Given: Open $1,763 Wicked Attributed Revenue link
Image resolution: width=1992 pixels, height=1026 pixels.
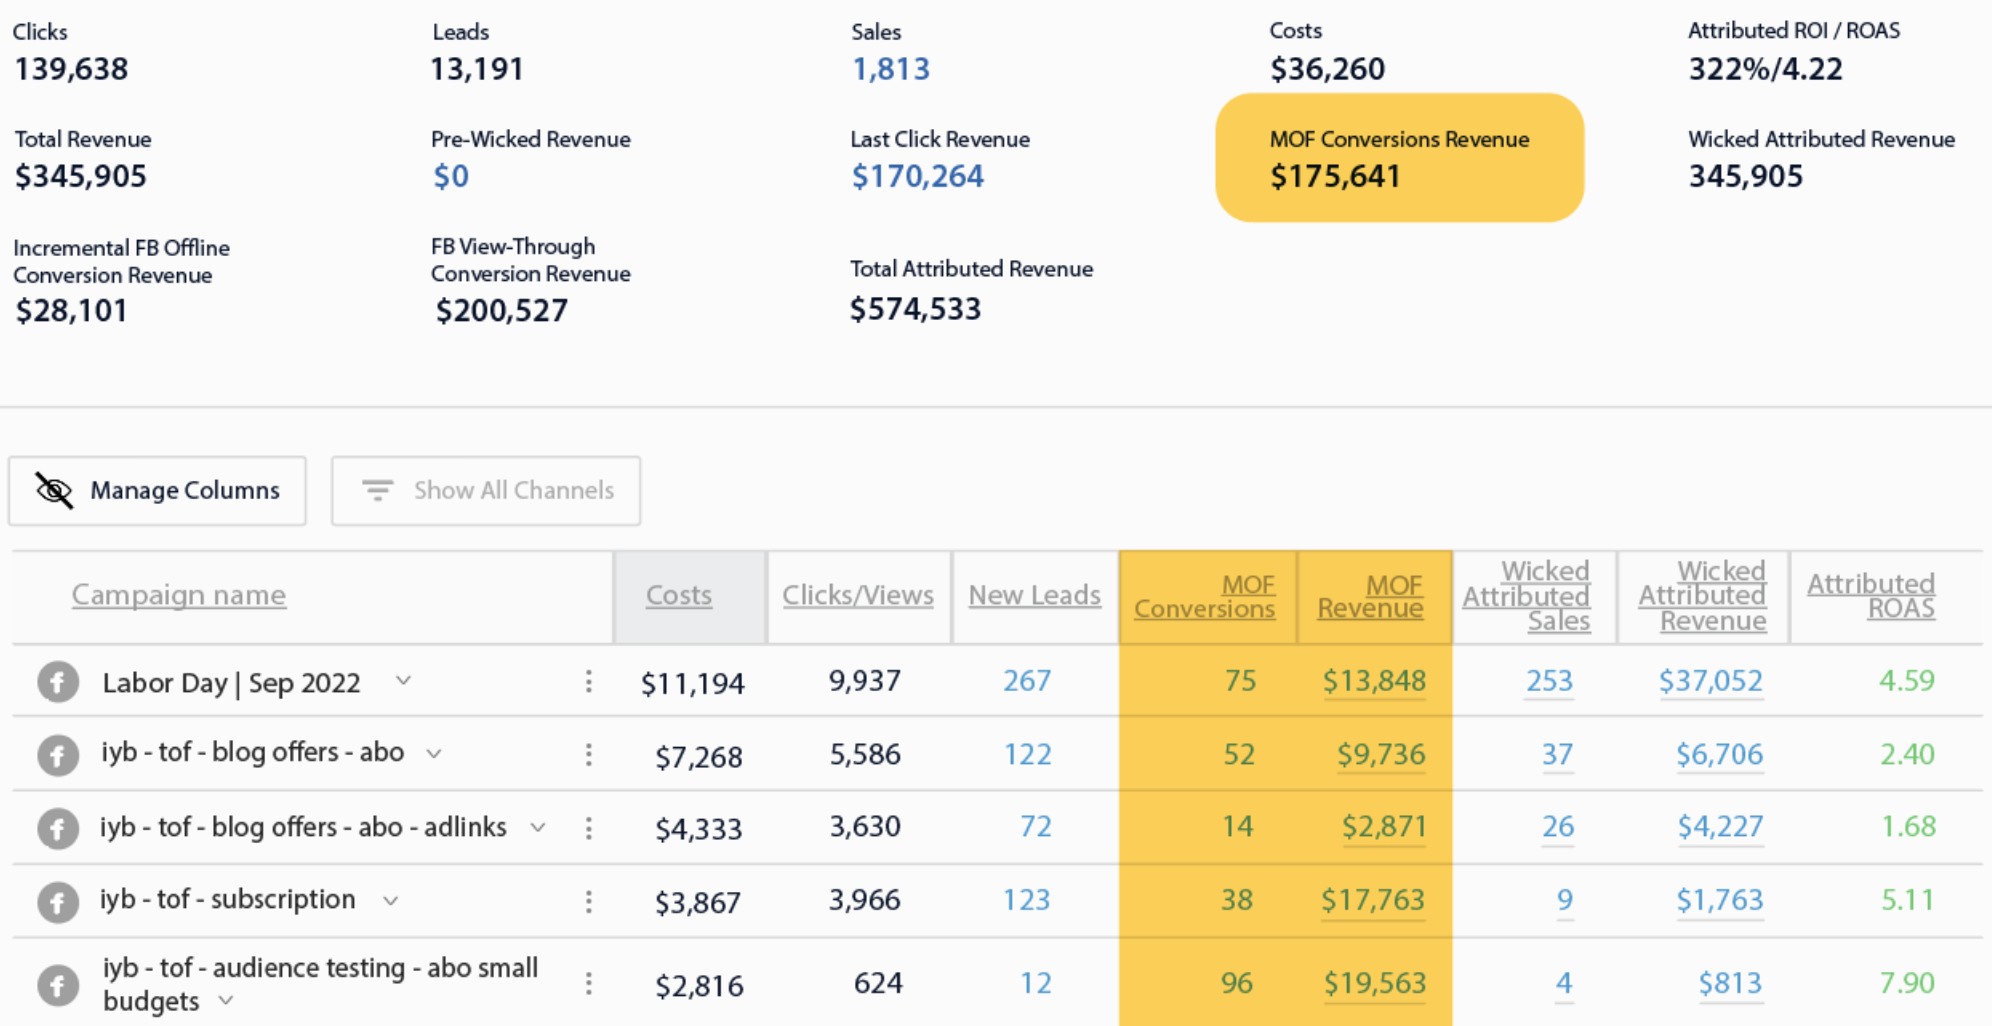Looking at the screenshot, I should pos(1720,901).
